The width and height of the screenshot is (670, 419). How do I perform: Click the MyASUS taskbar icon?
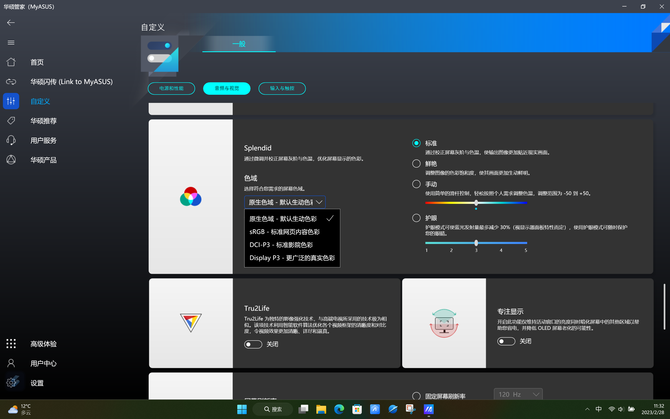tap(429, 410)
